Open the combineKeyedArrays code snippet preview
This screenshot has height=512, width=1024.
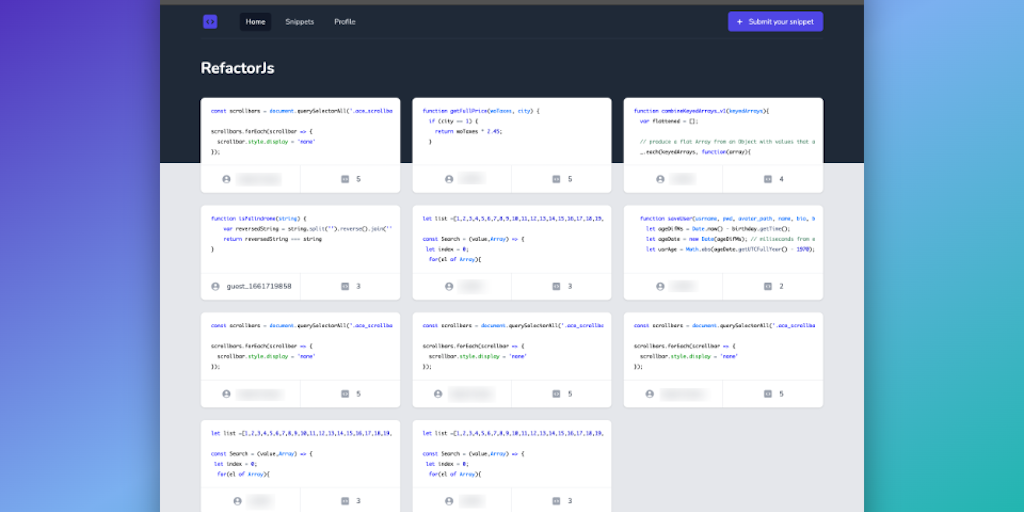[723, 130]
